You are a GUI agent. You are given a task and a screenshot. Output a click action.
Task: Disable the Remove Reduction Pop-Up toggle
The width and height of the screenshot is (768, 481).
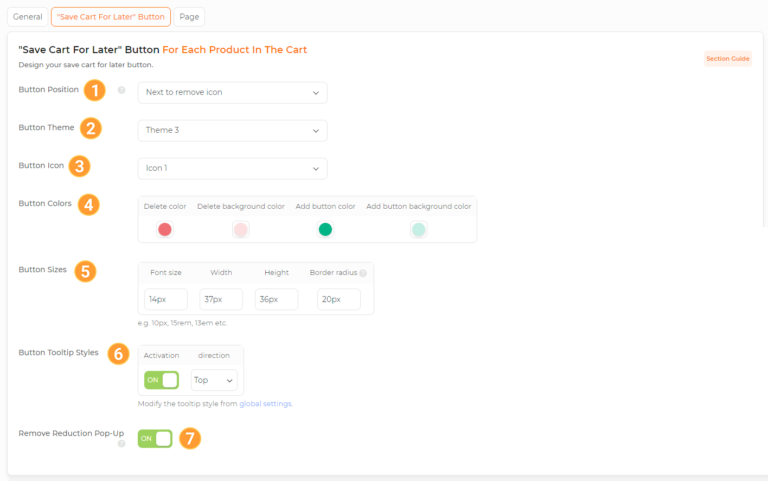pyautogui.click(x=155, y=438)
